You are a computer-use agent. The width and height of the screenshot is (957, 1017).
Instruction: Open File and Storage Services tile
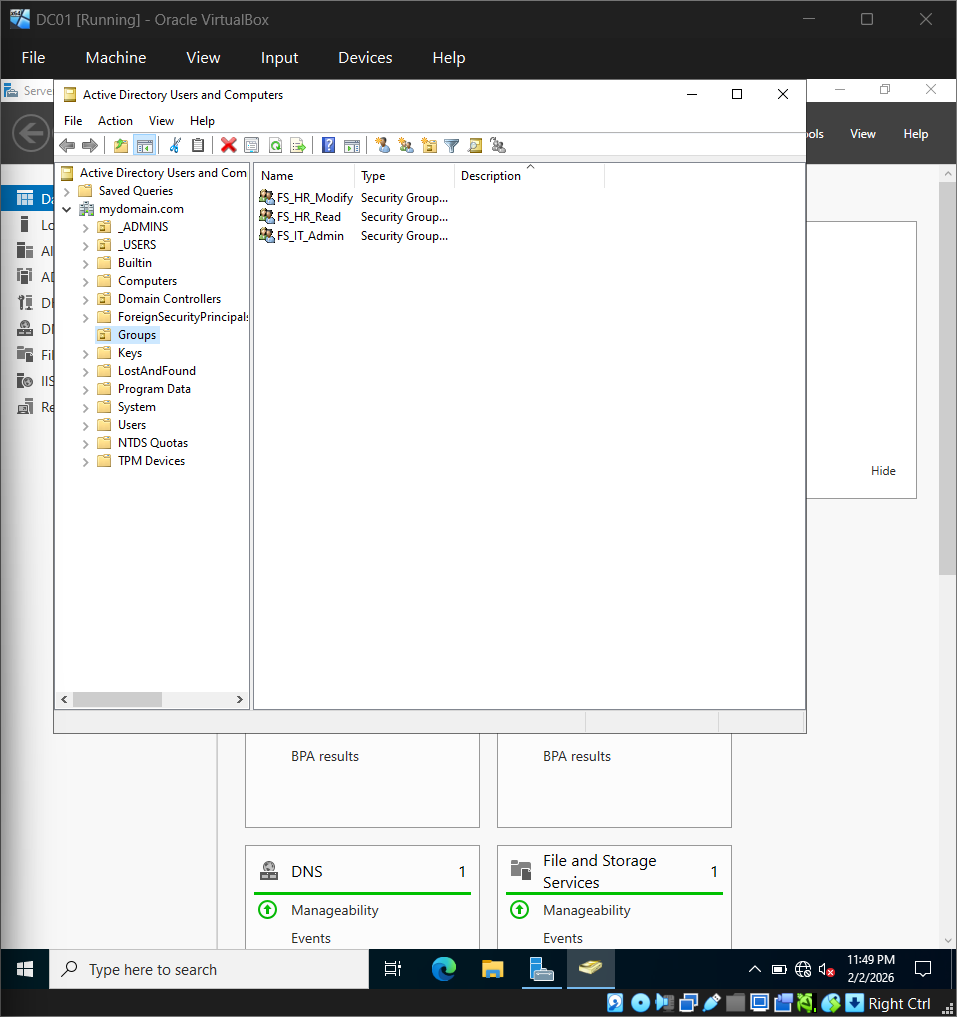coord(600,871)
